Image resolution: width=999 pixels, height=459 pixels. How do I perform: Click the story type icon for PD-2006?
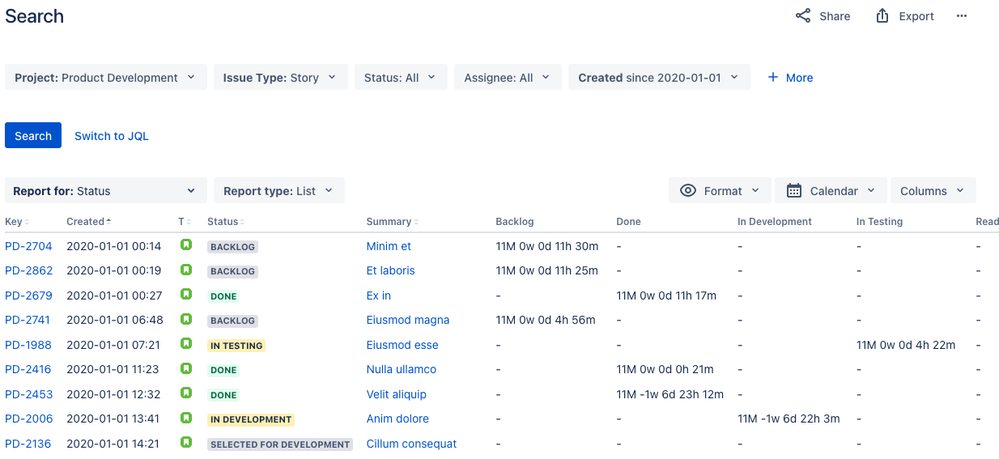pyautogui.click(x=186, y=418)
